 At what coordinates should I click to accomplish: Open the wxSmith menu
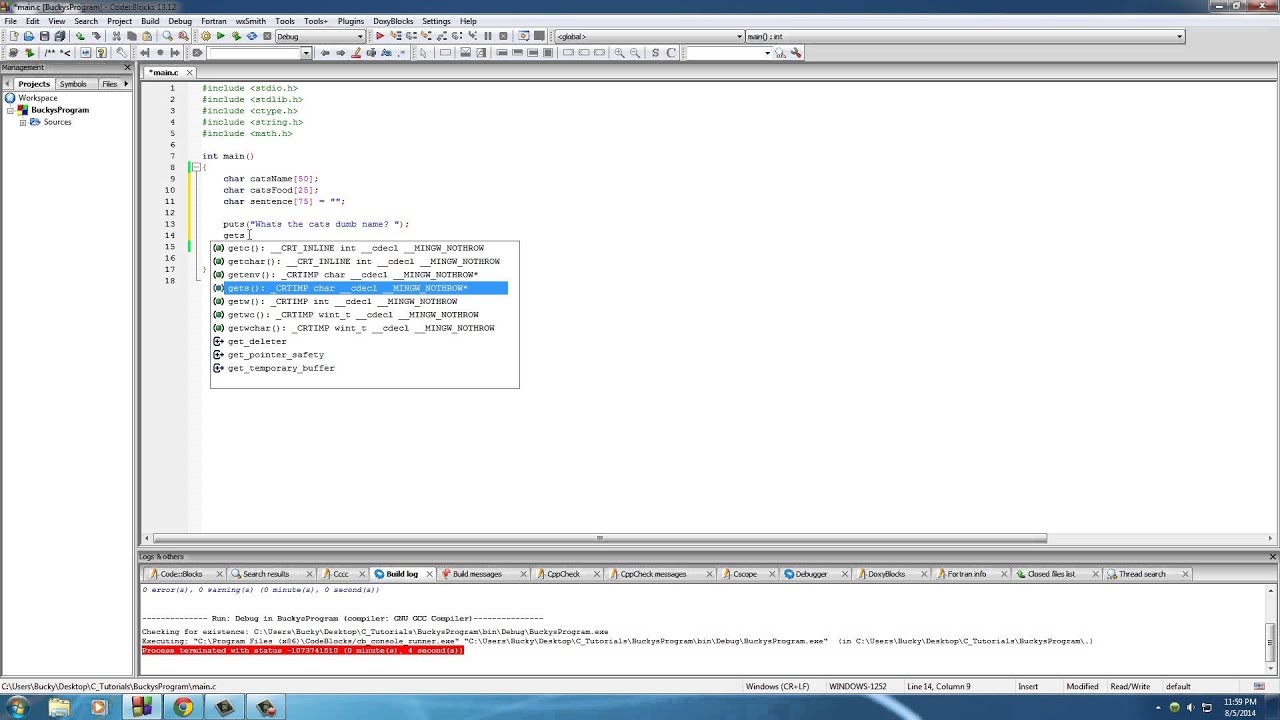click(x=251, y=21)
